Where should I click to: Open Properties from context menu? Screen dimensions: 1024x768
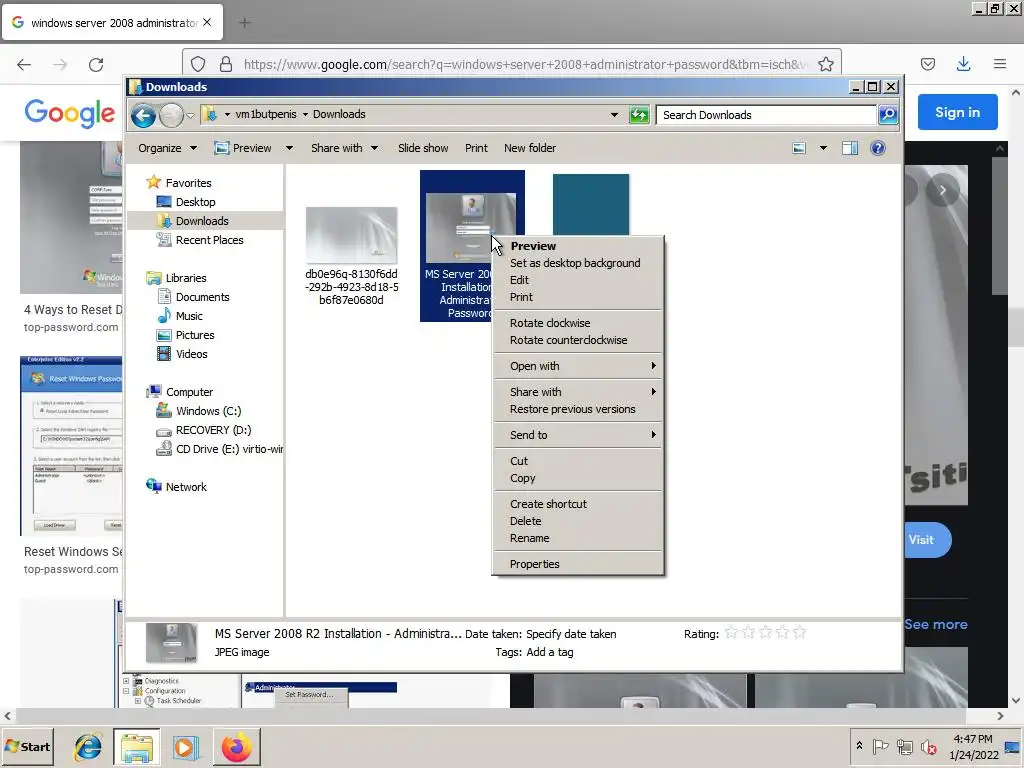tap(578, 564)
